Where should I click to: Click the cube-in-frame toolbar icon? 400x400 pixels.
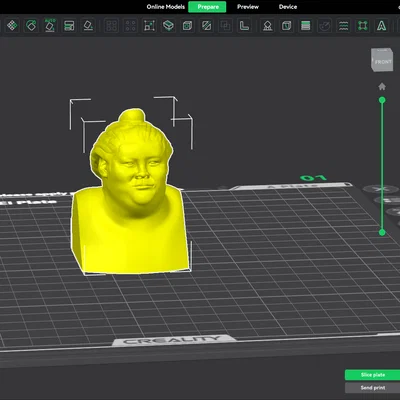click(x=187, y=26)
